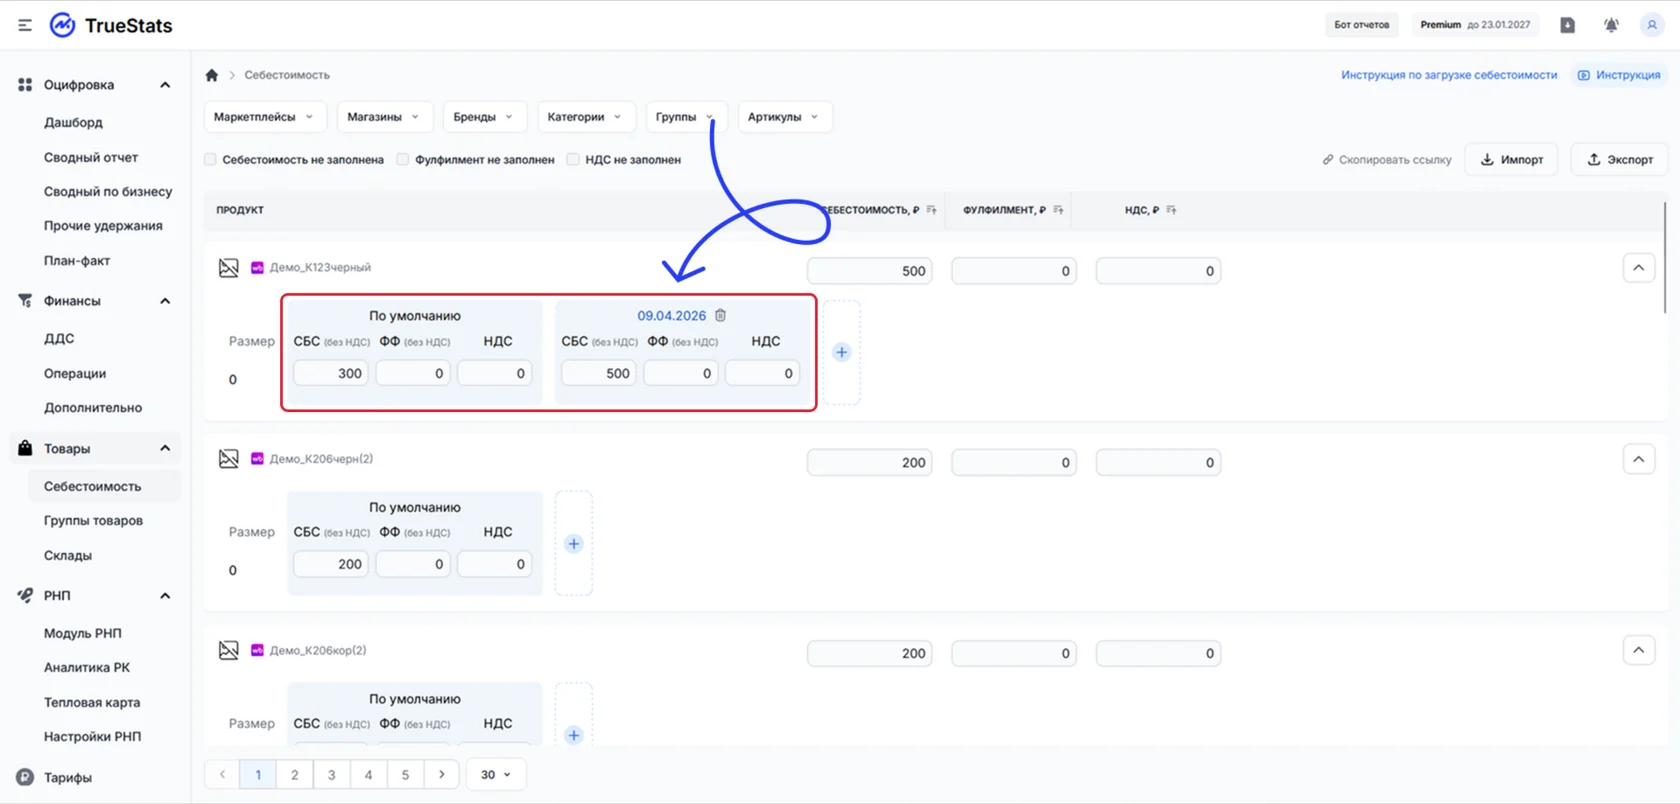Collapse Финансы sidebar section
Screen dimensions: 1680x804
pos(165,301)
